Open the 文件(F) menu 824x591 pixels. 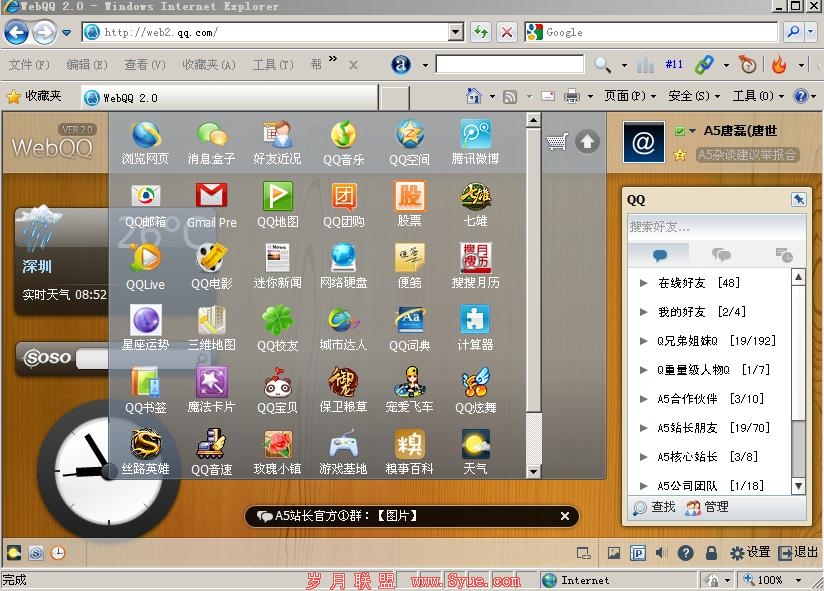coord(29,65)
